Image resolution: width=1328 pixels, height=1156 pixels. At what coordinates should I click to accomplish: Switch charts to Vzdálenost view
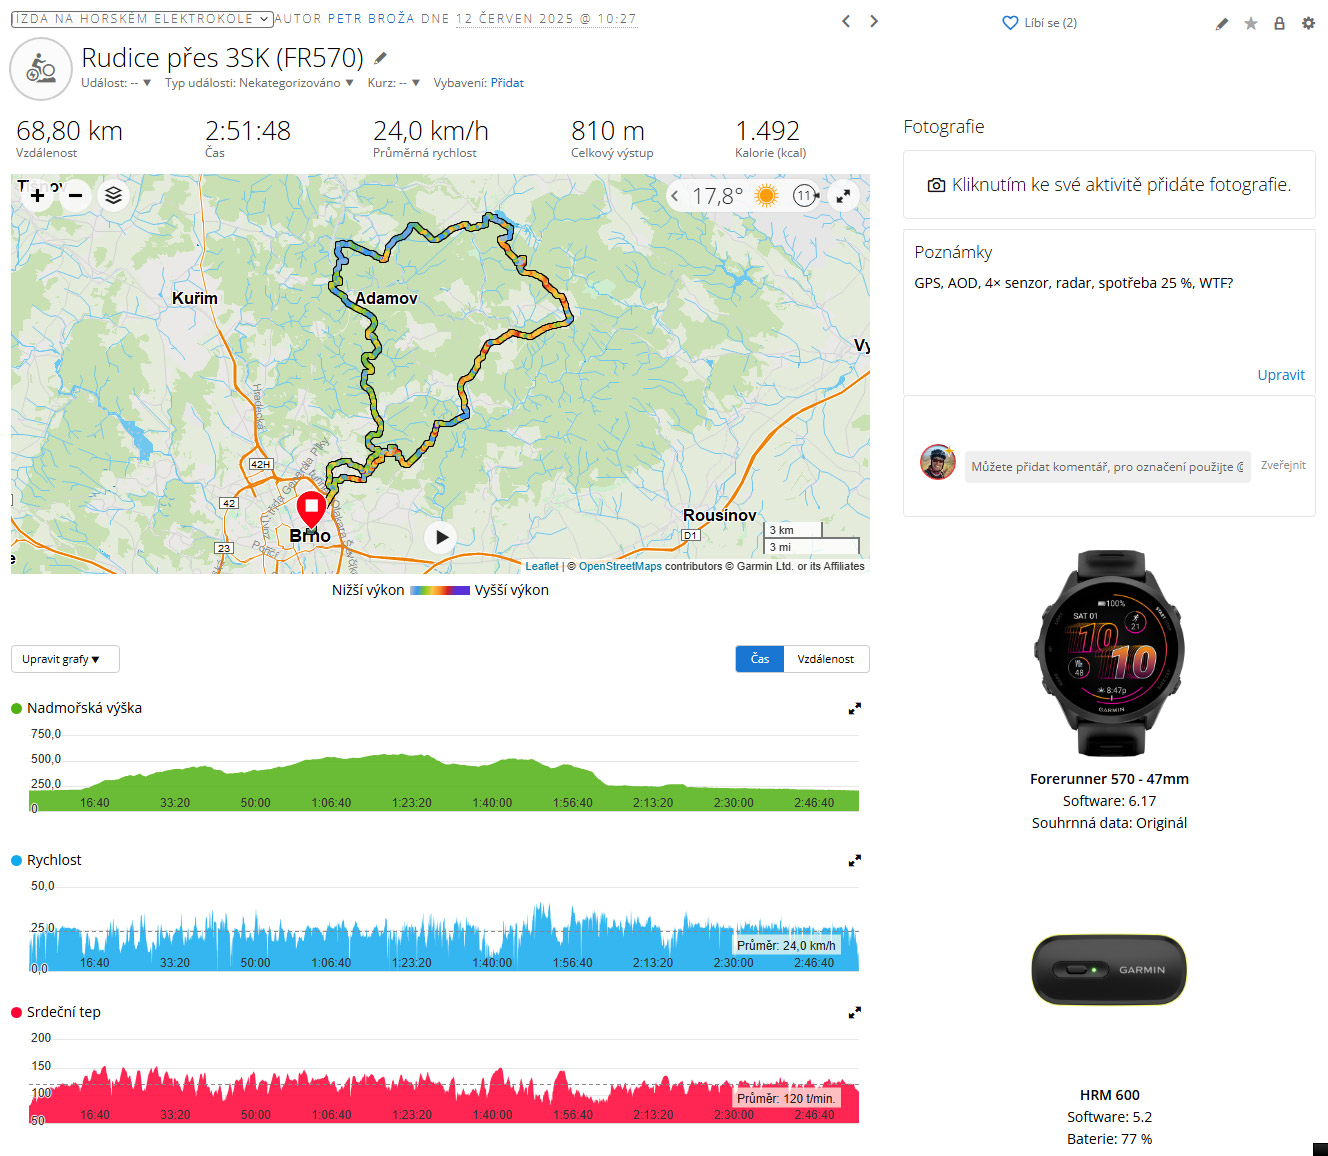(x=826, y=659)
